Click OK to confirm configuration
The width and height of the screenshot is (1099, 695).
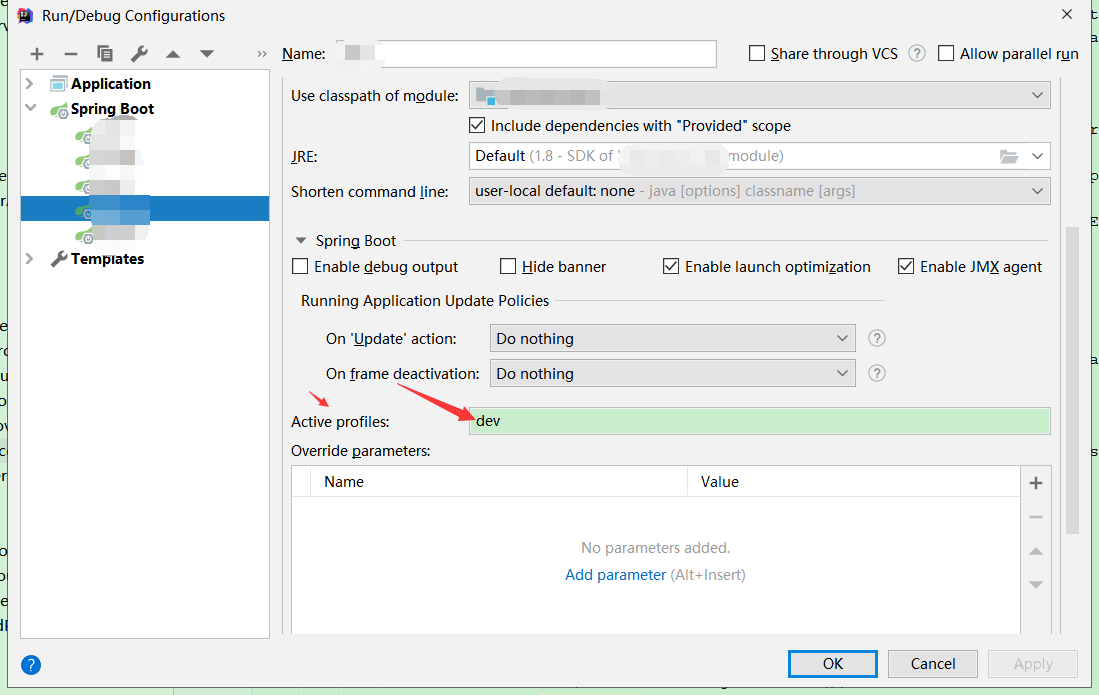(x=833, y=663)
